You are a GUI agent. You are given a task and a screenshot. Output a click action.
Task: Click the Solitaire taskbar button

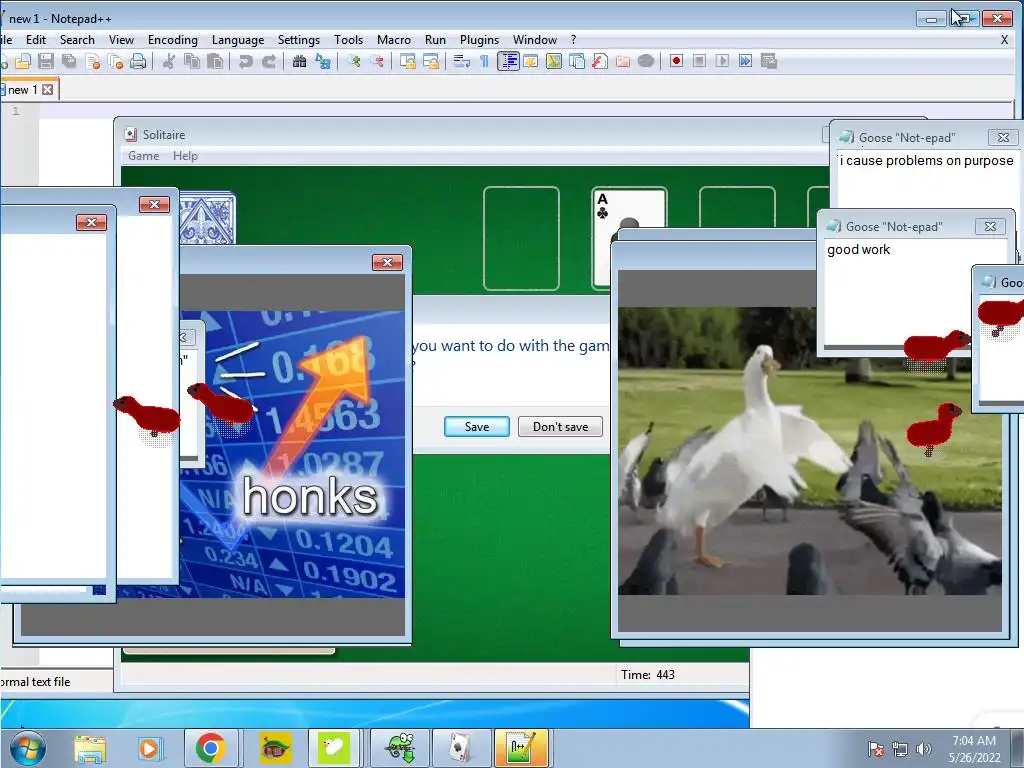pos(461,748)
